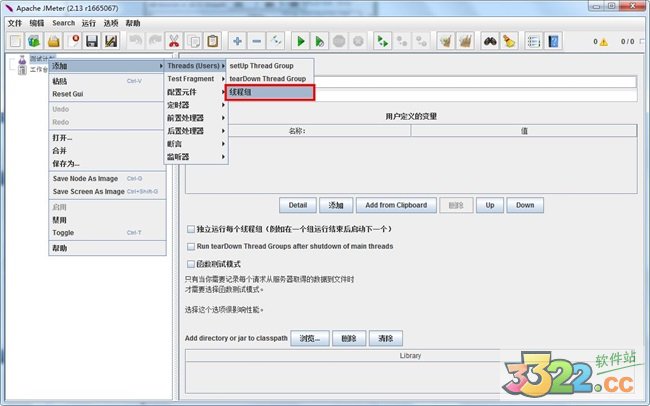The image size is (650, 406).
Task: Click the Down button
Action: (x=525, y=205)
